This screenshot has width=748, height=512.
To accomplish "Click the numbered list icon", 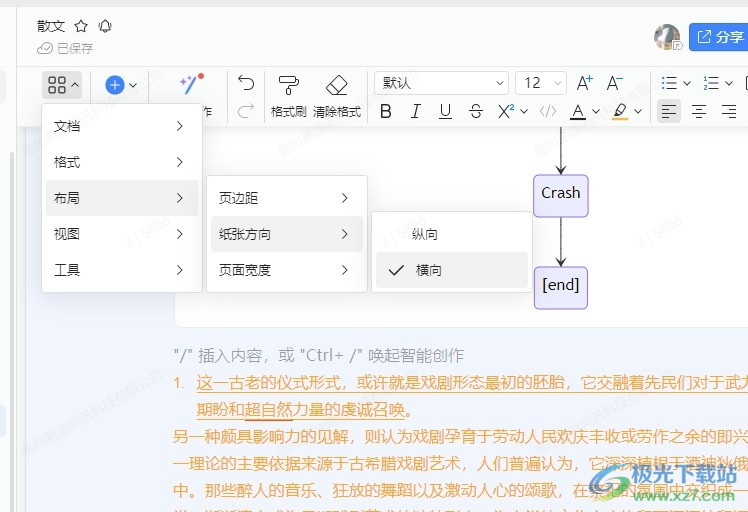I will tap(711, 83).
